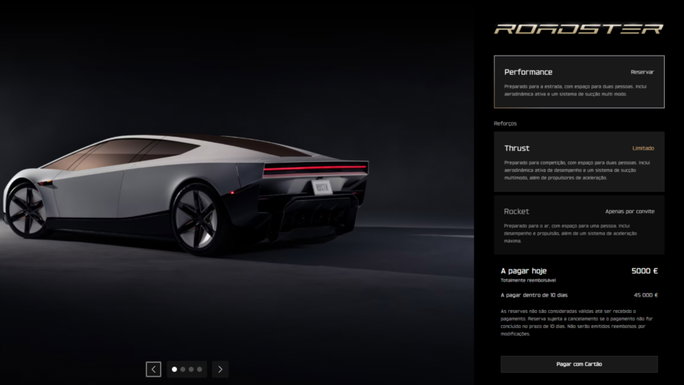Select first carousel dot indicator

click(x=174, y=369)
